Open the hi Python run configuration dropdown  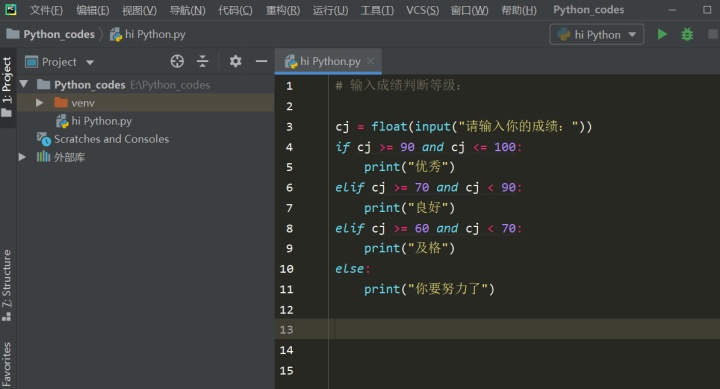596,34
